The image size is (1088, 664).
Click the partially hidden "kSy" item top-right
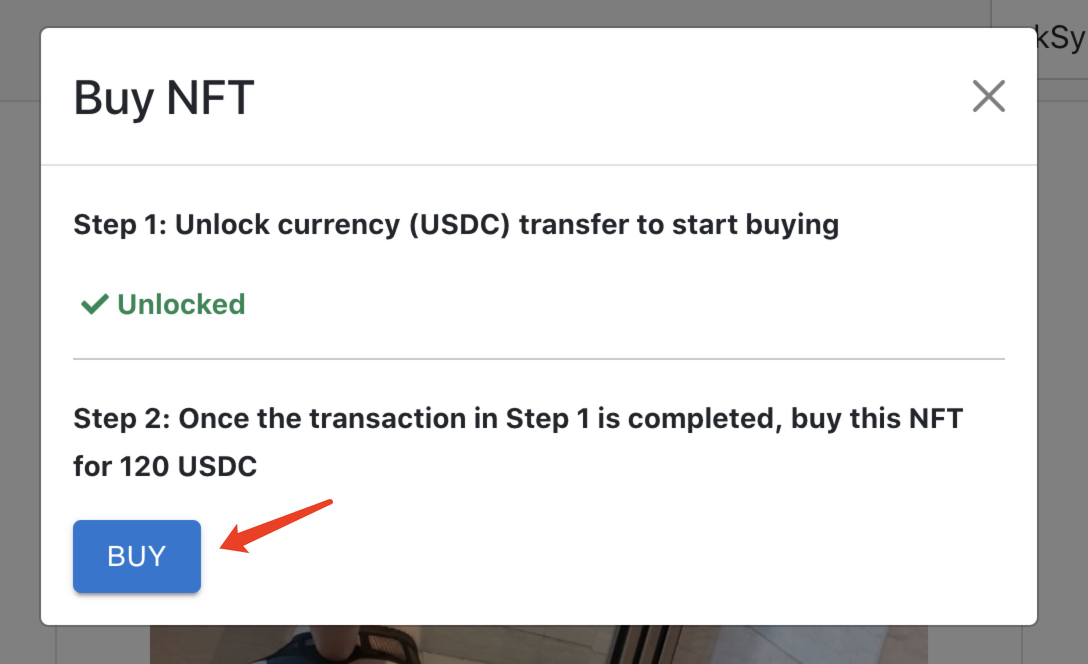pyautogui.click(x=1060, y=40)
